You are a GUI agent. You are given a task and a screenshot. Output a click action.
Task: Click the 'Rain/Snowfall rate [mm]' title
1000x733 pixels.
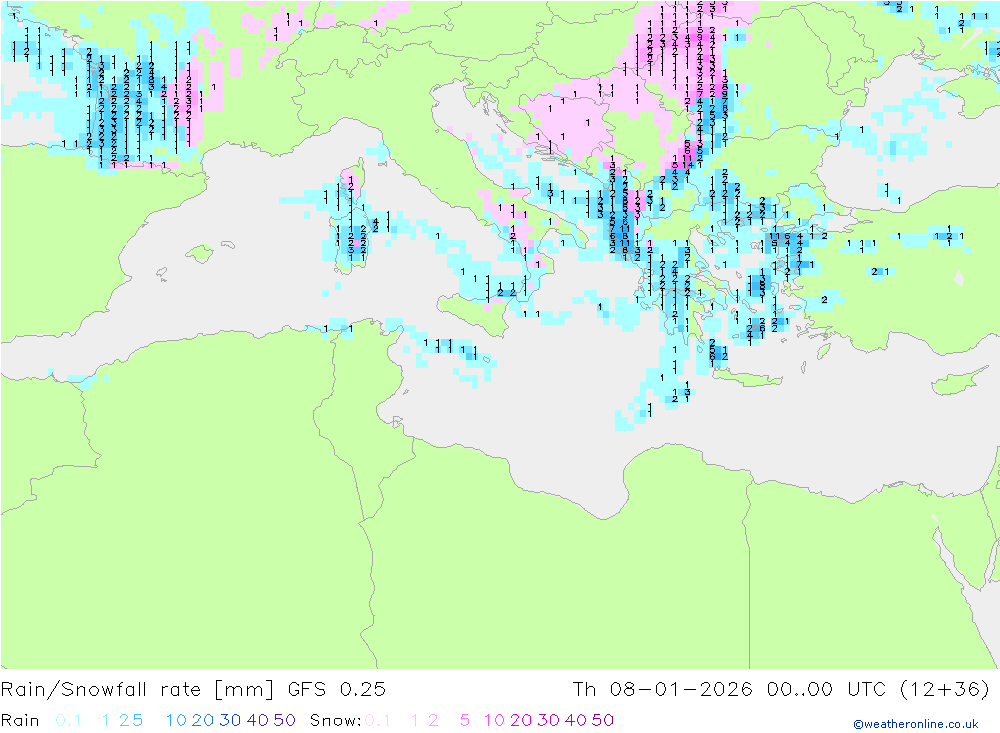click(137, 690)
